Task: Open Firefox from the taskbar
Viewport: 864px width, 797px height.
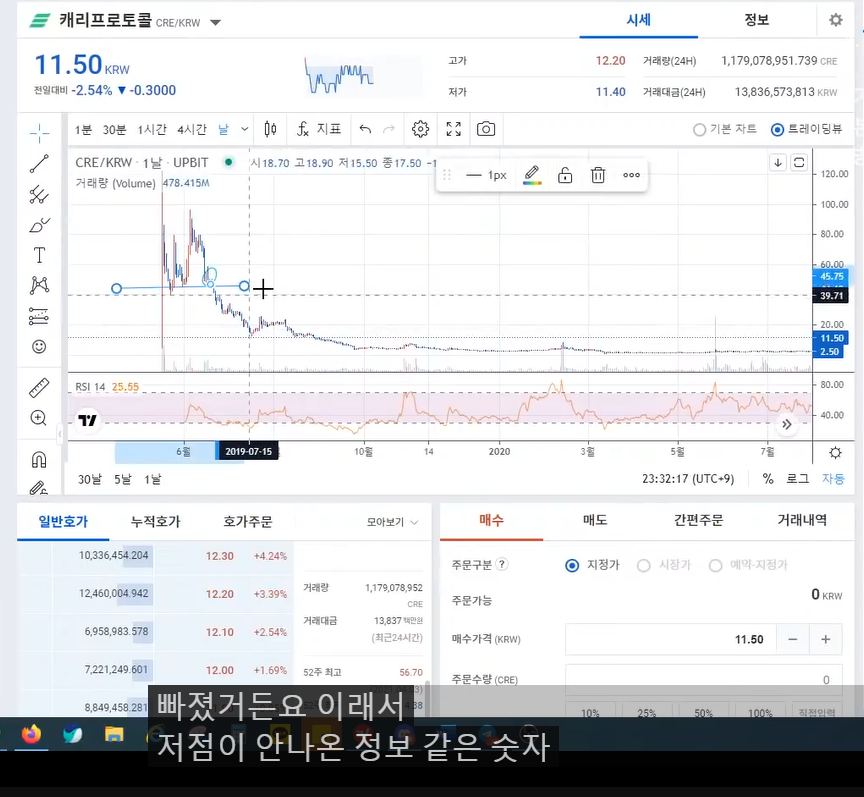Action: click(31, 734)
